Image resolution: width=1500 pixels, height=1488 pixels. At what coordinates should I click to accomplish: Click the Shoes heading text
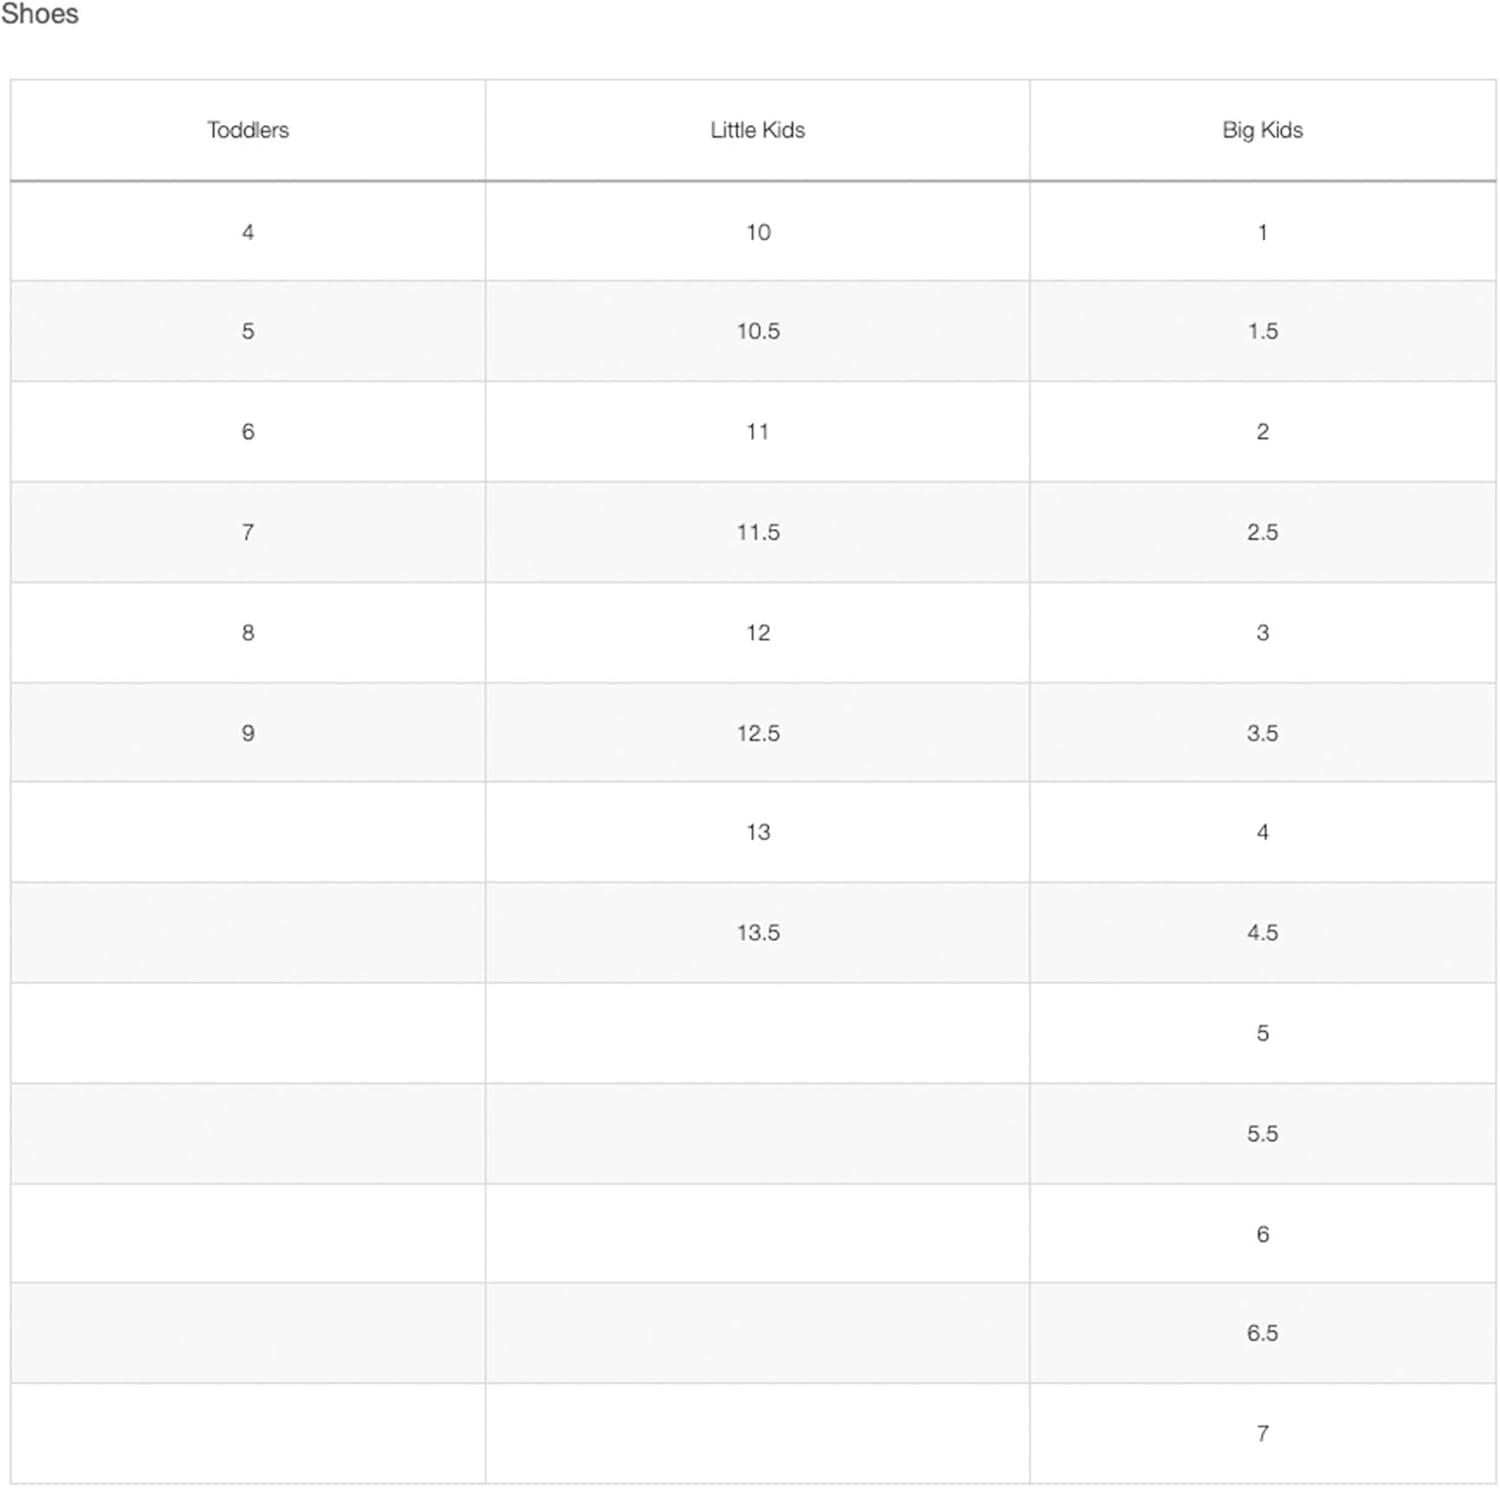[x=40, y=14]
